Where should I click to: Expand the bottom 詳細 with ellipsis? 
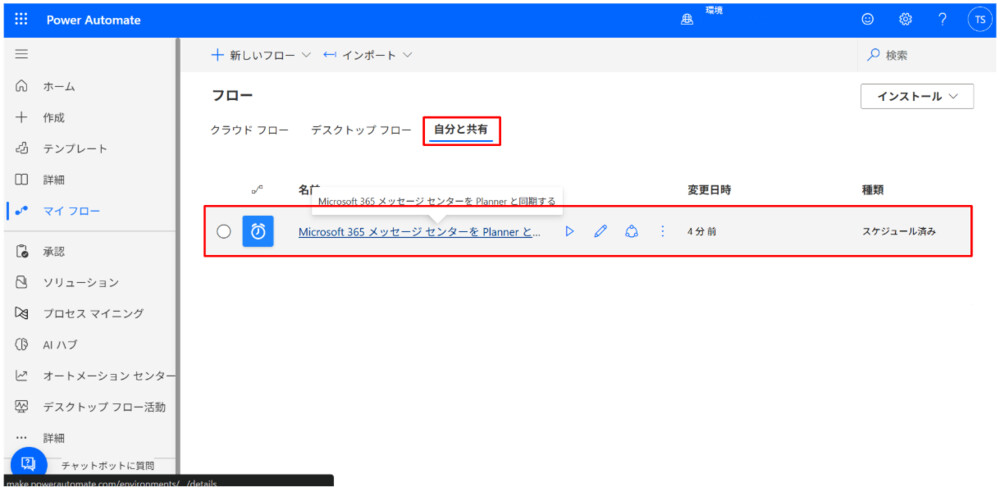[54, 438]
